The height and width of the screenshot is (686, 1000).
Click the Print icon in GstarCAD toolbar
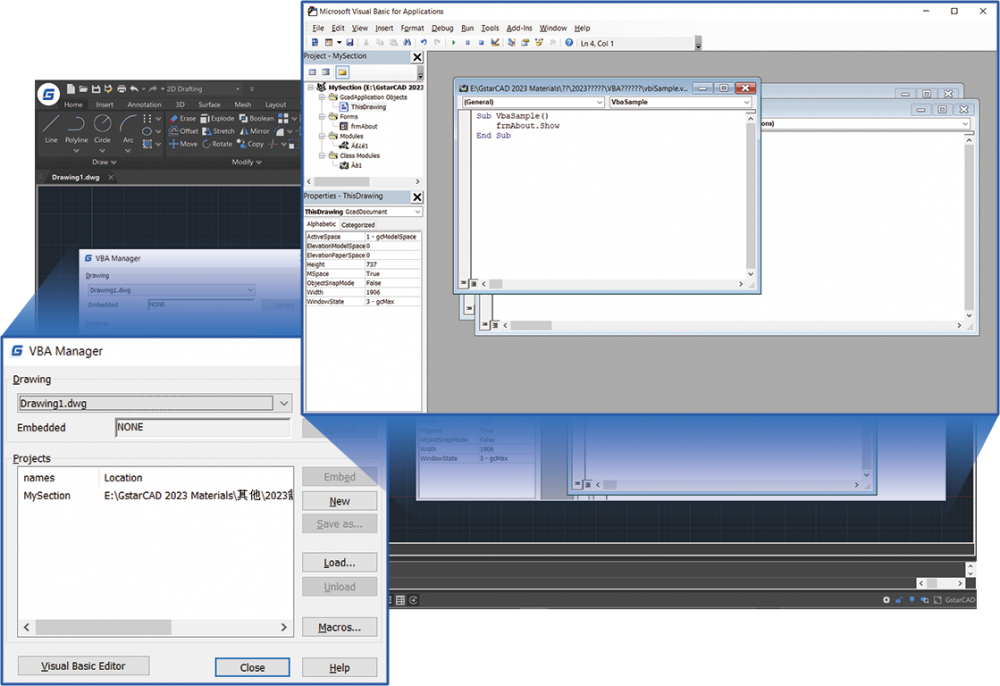tap(121, 89)
